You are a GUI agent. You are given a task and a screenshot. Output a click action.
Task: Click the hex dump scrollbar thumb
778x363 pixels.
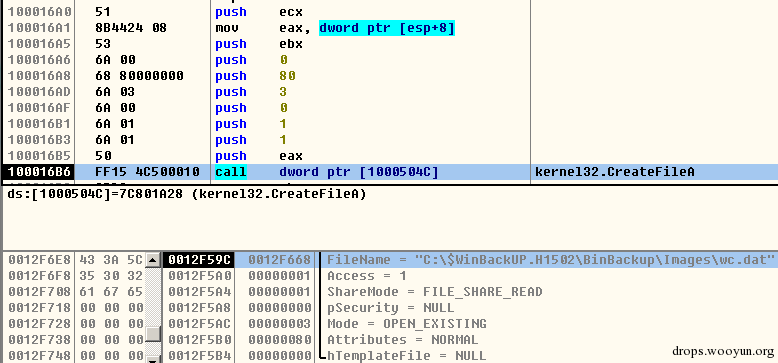tap(153, 334)
